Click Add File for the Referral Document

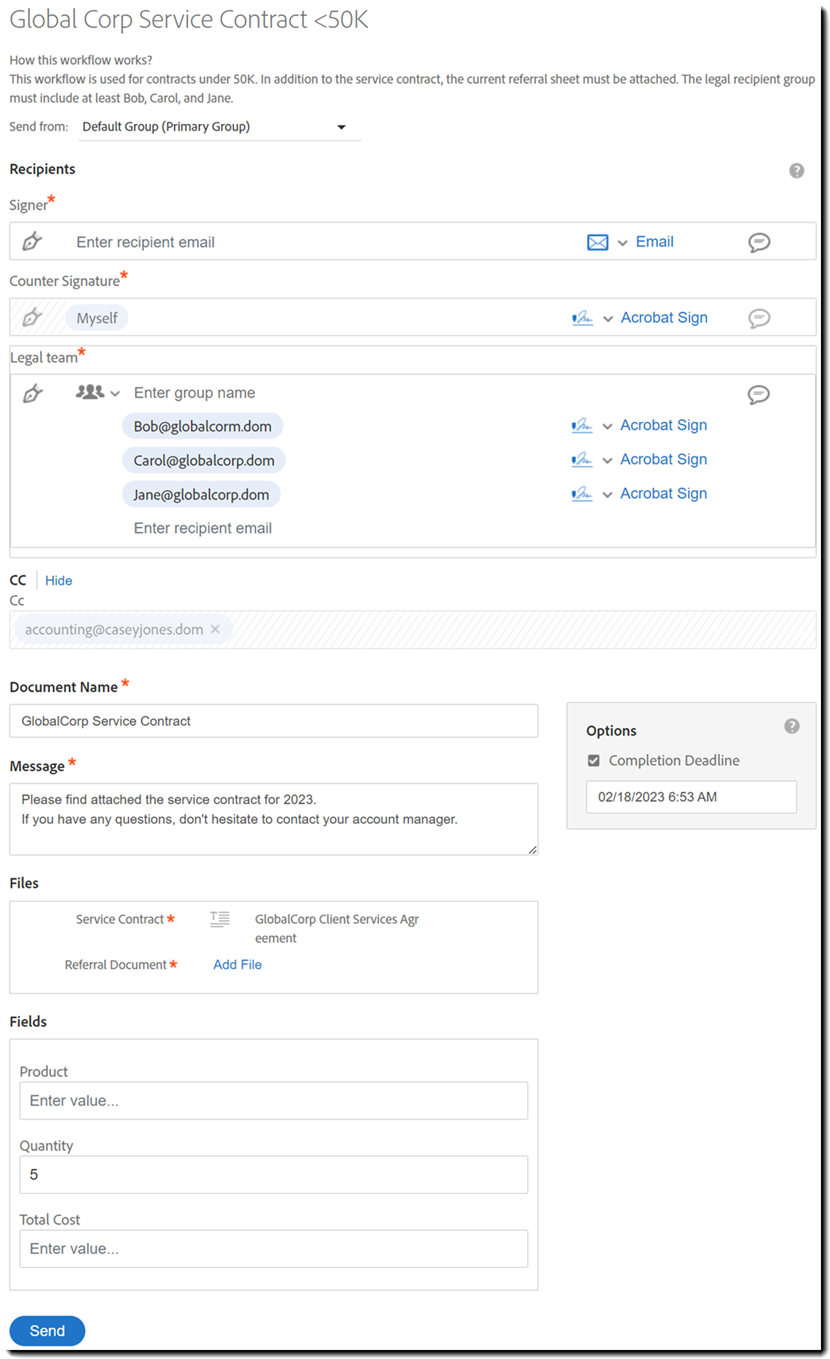[x=237, y=964]
